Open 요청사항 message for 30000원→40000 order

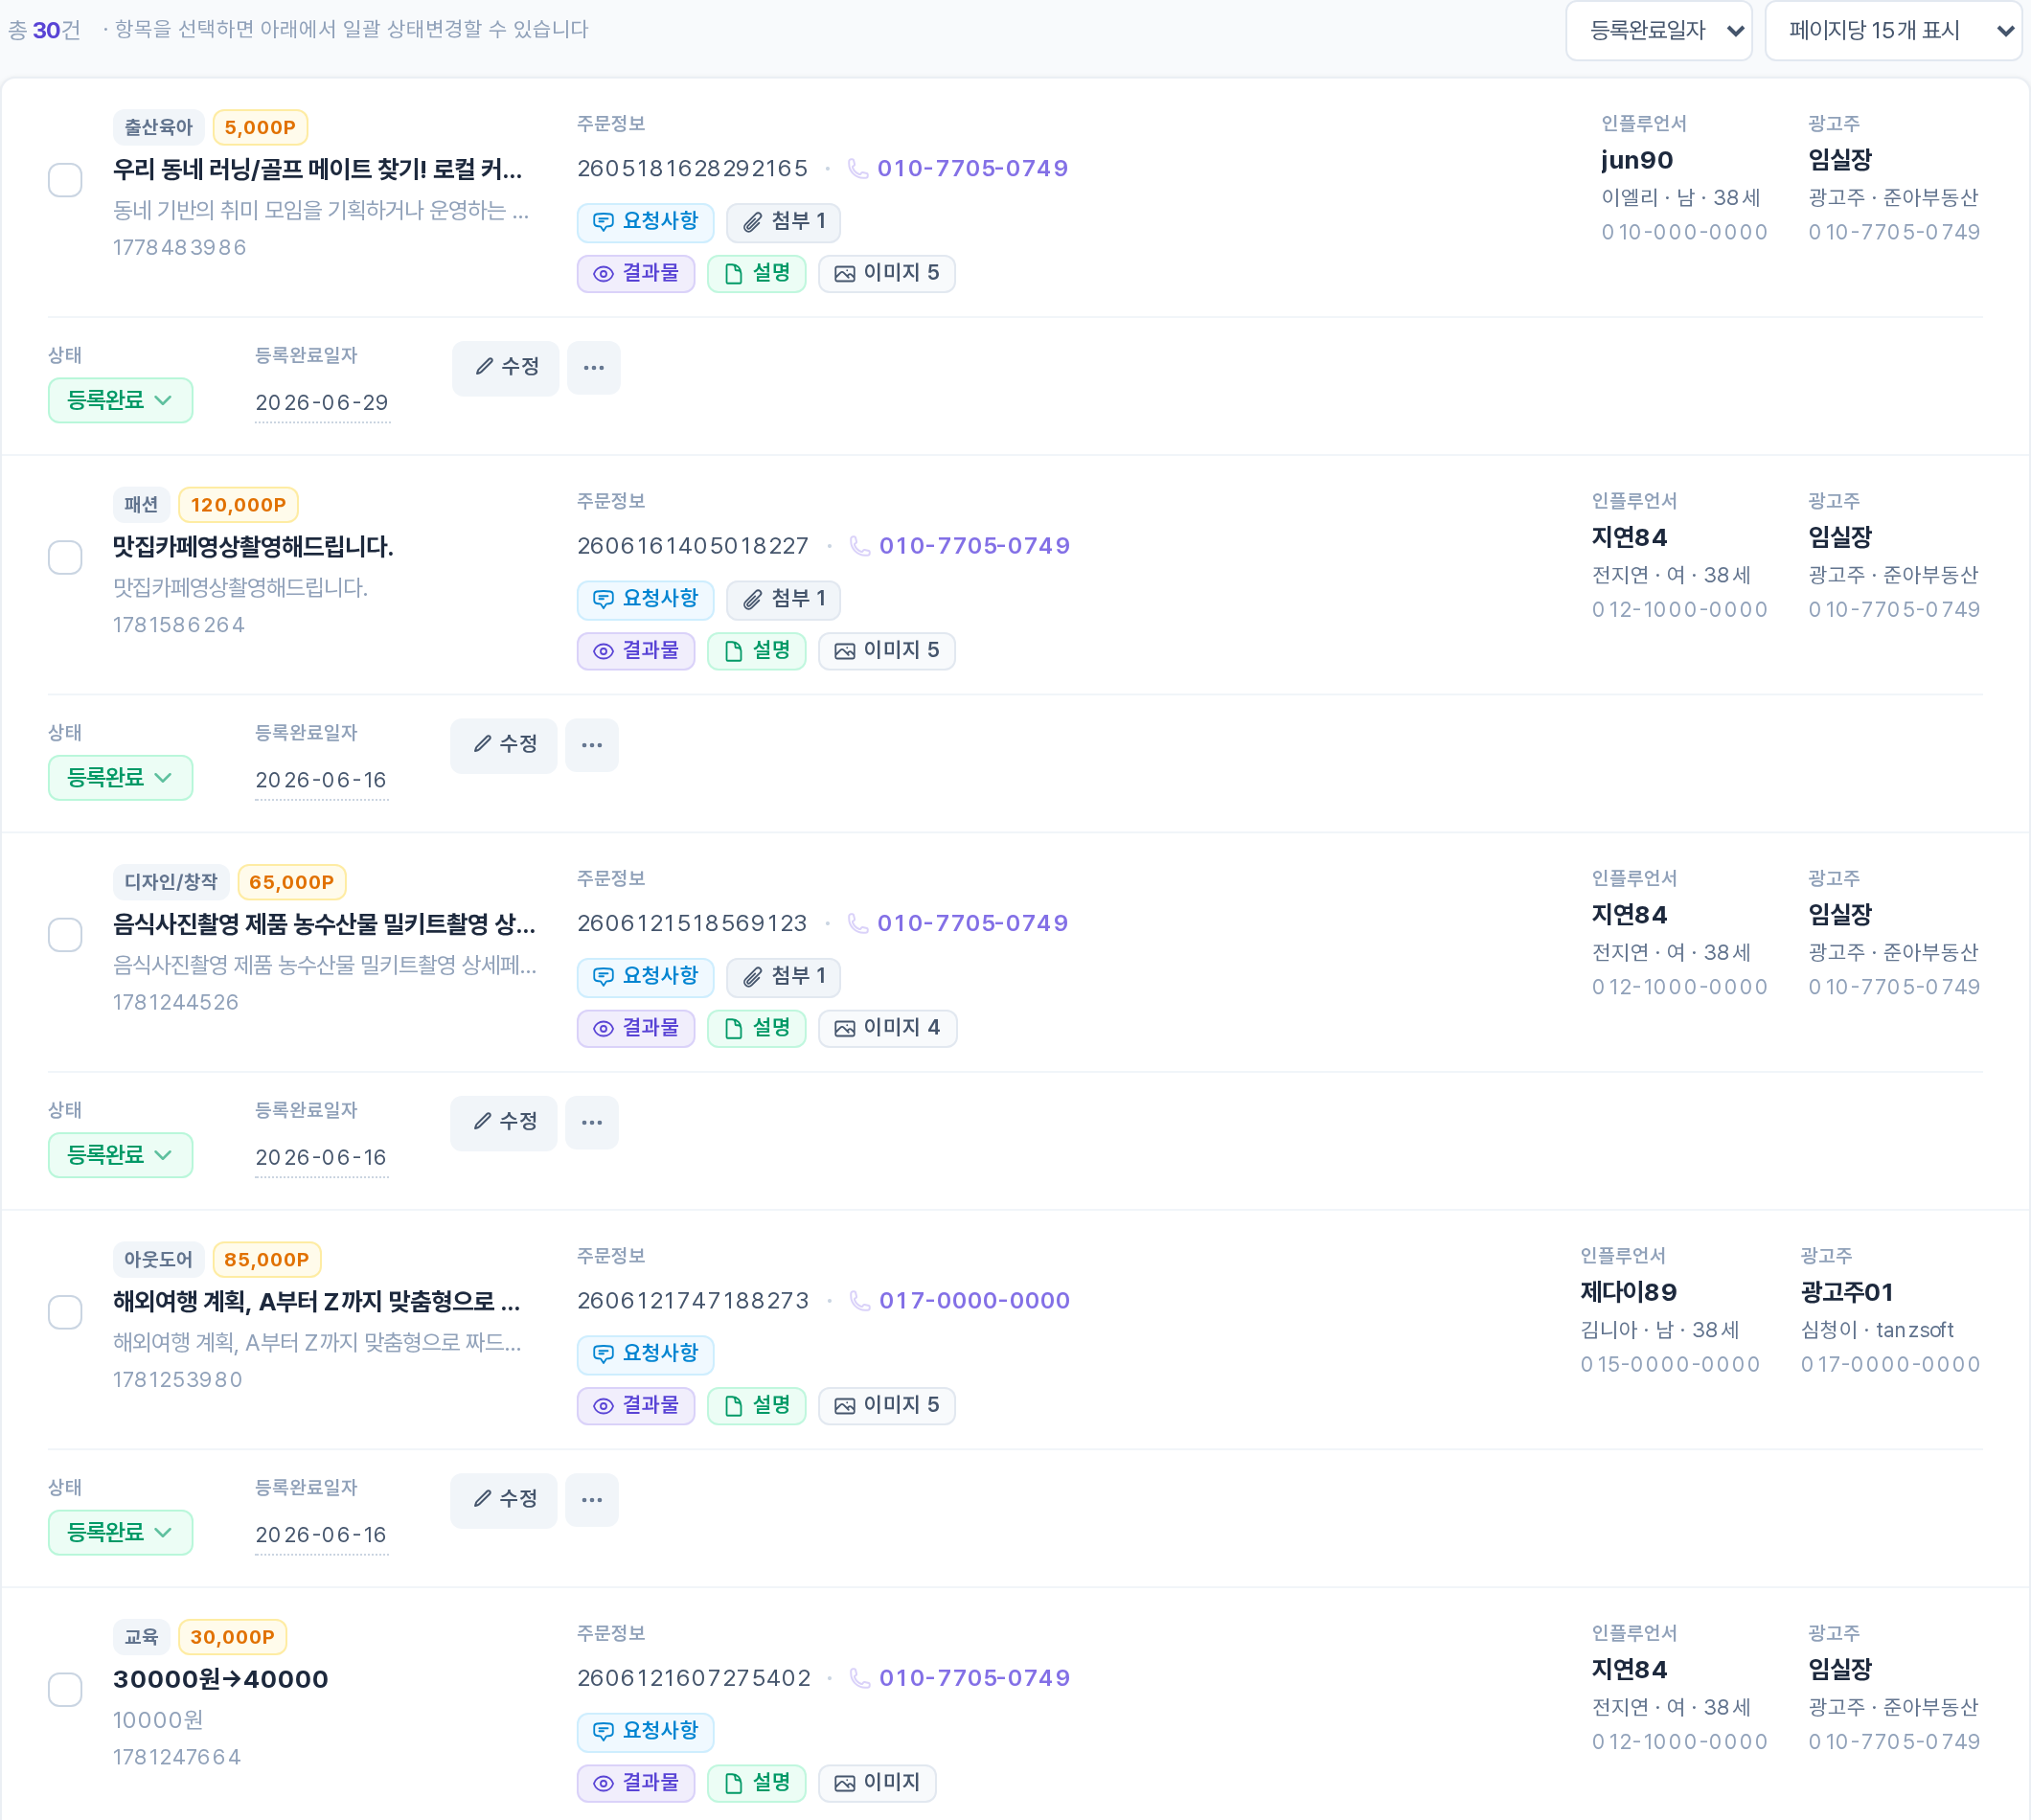pos(645,1731)
